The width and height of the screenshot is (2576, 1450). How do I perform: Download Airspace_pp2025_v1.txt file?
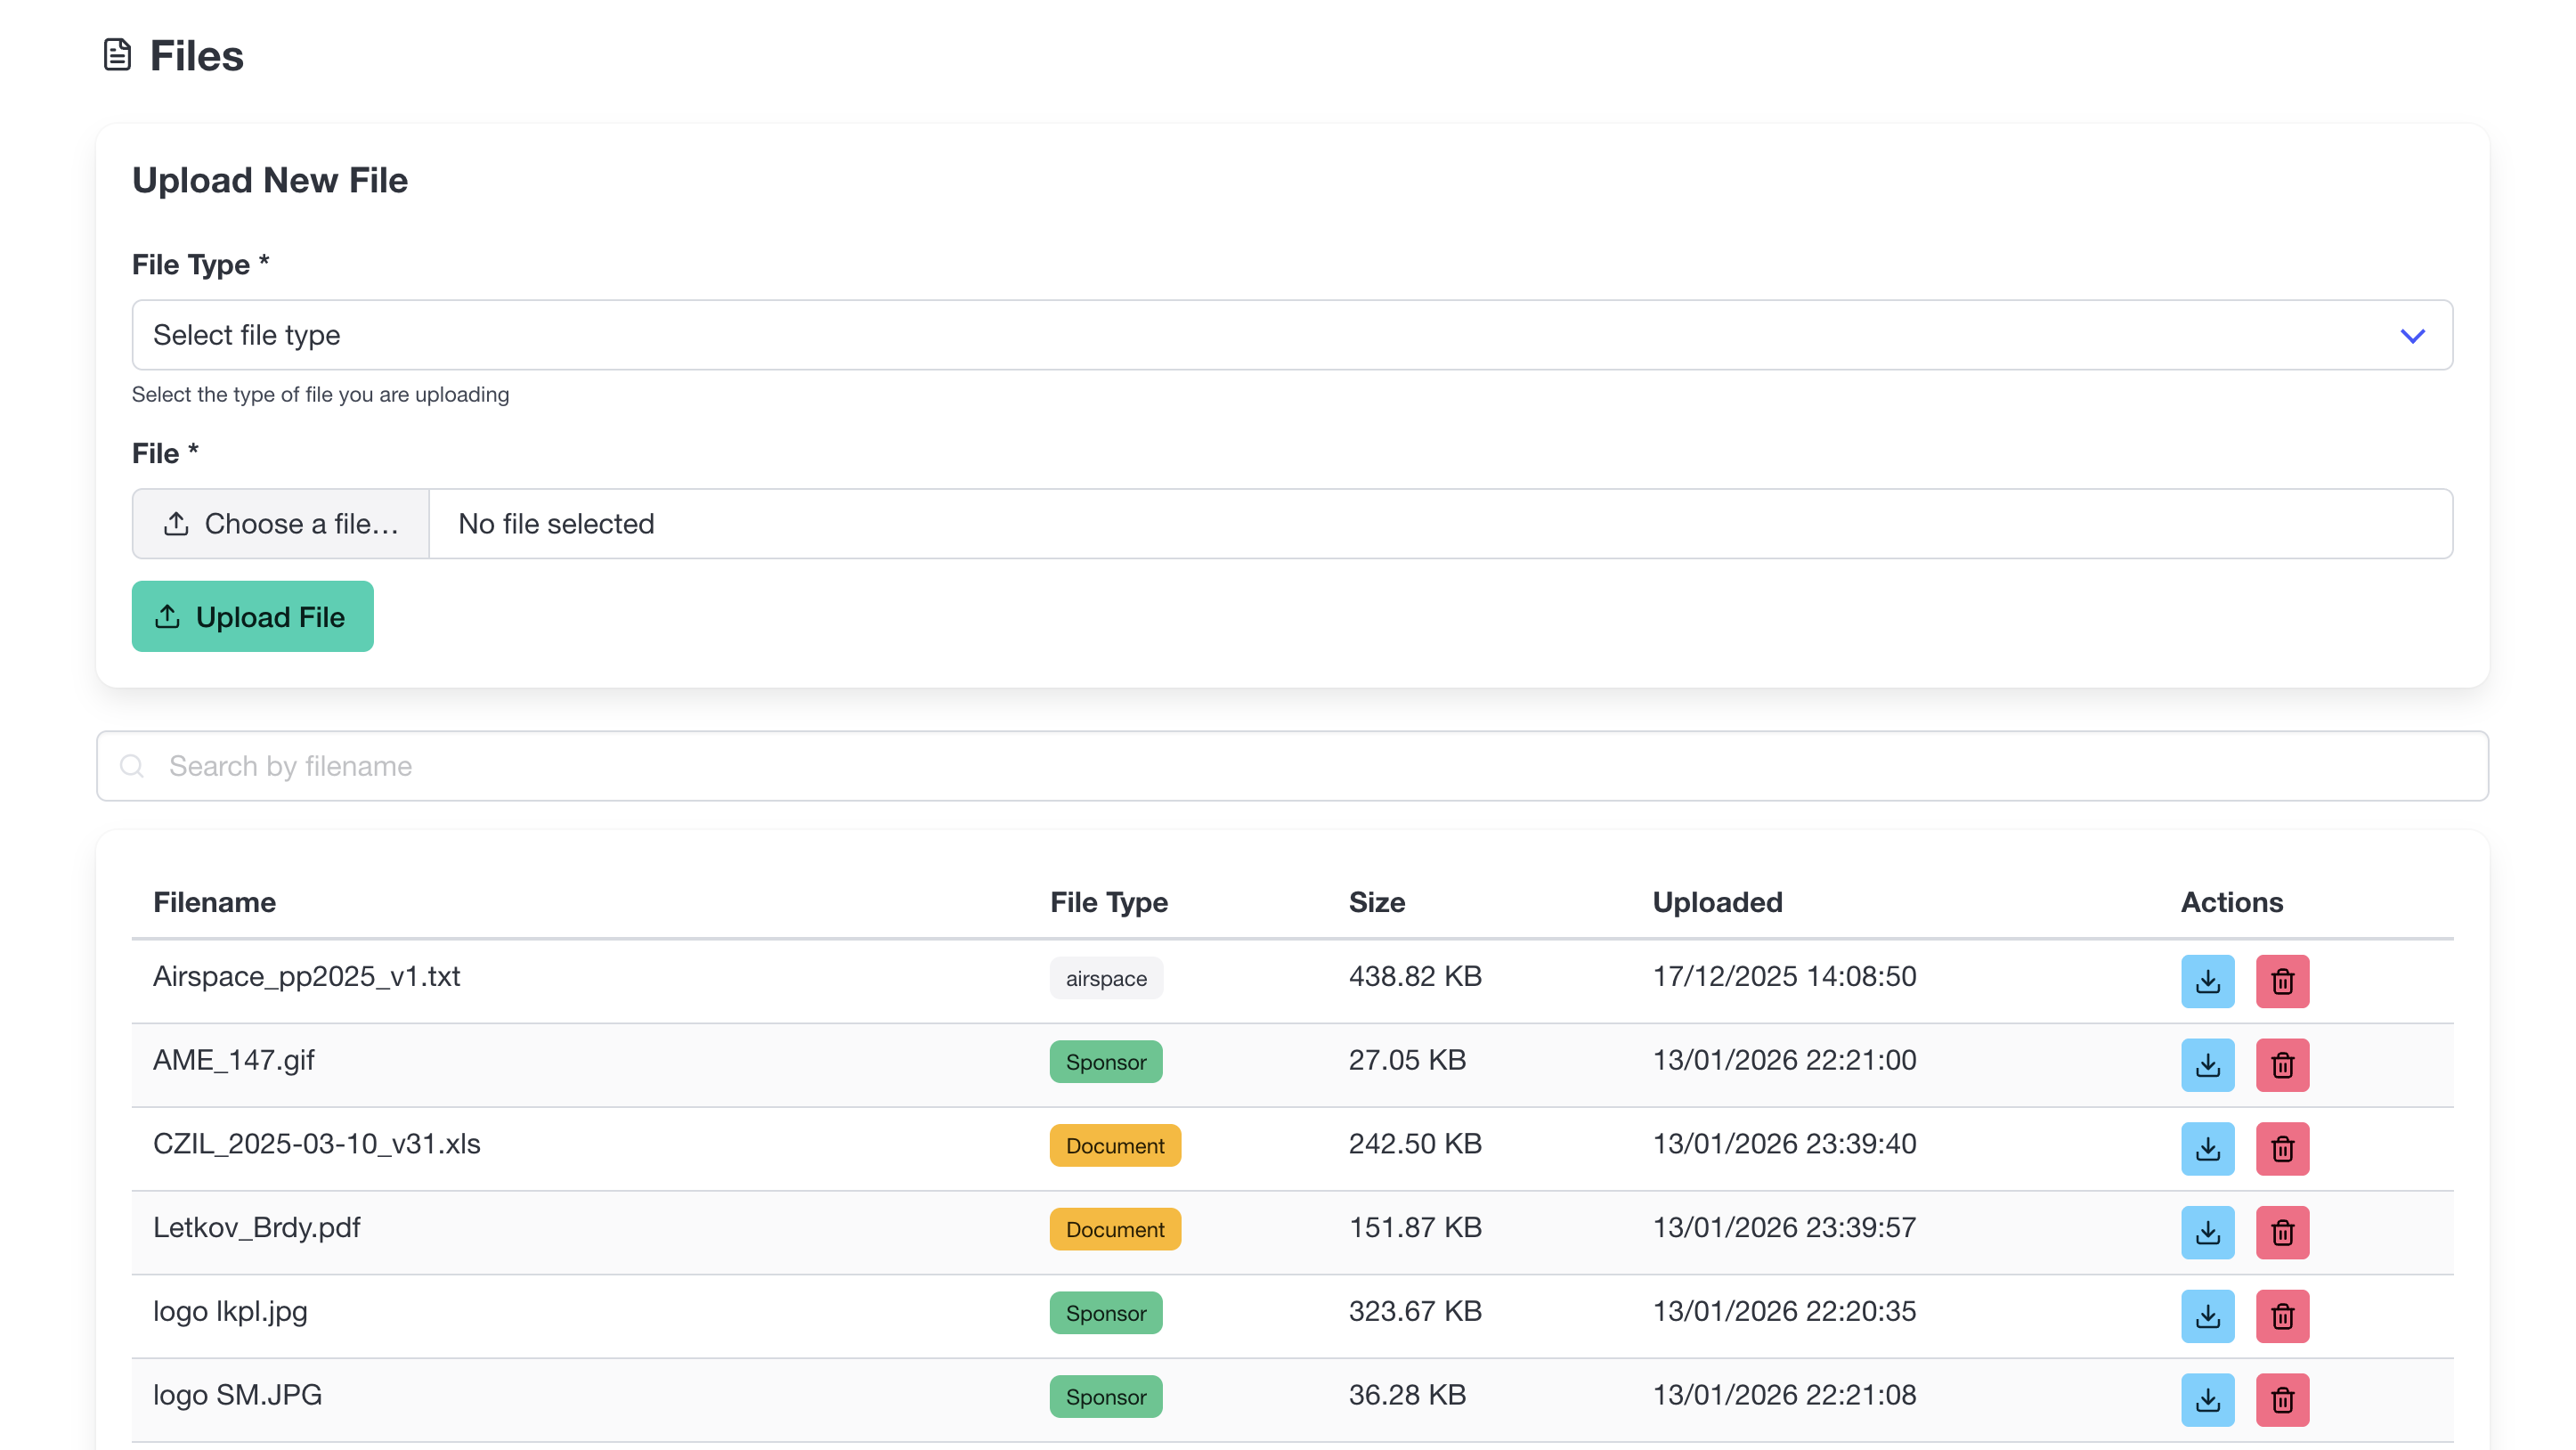point(2207,981)
